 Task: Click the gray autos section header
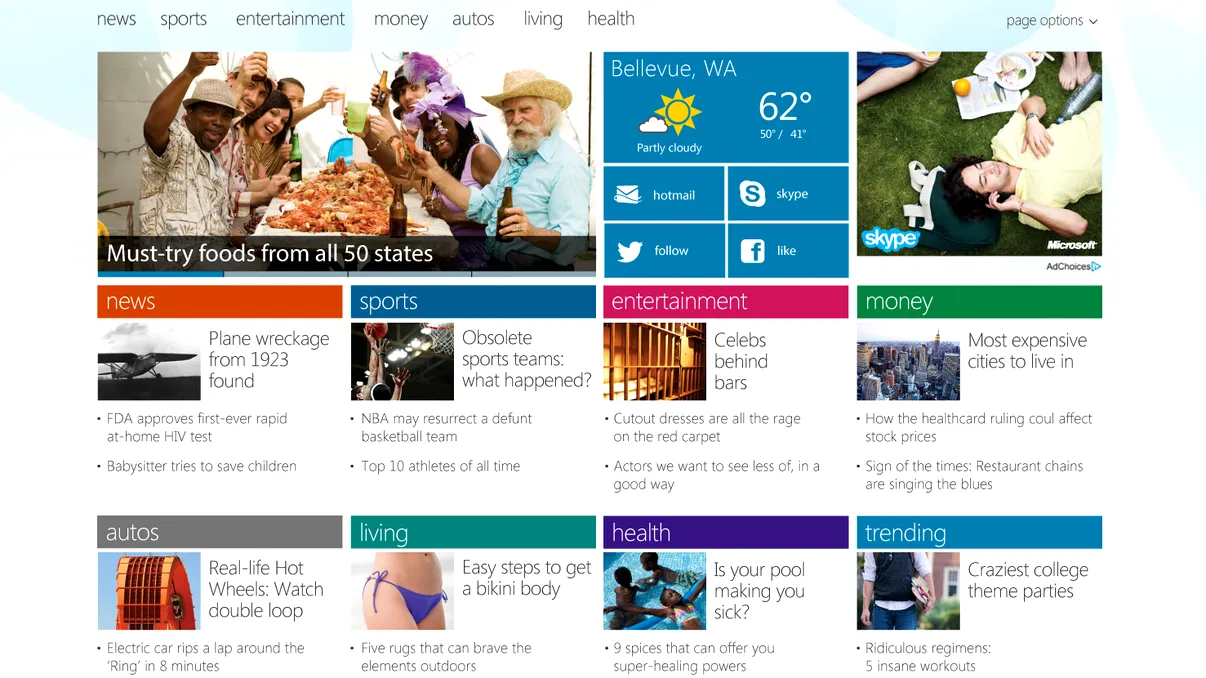coord(220,532)
